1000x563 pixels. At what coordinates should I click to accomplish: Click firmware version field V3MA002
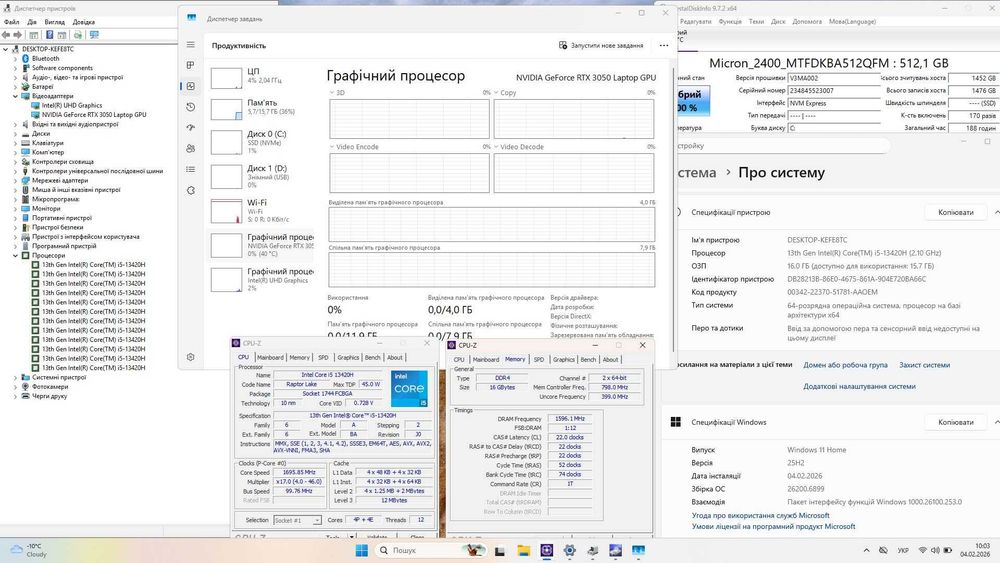(x=834, y=78)
